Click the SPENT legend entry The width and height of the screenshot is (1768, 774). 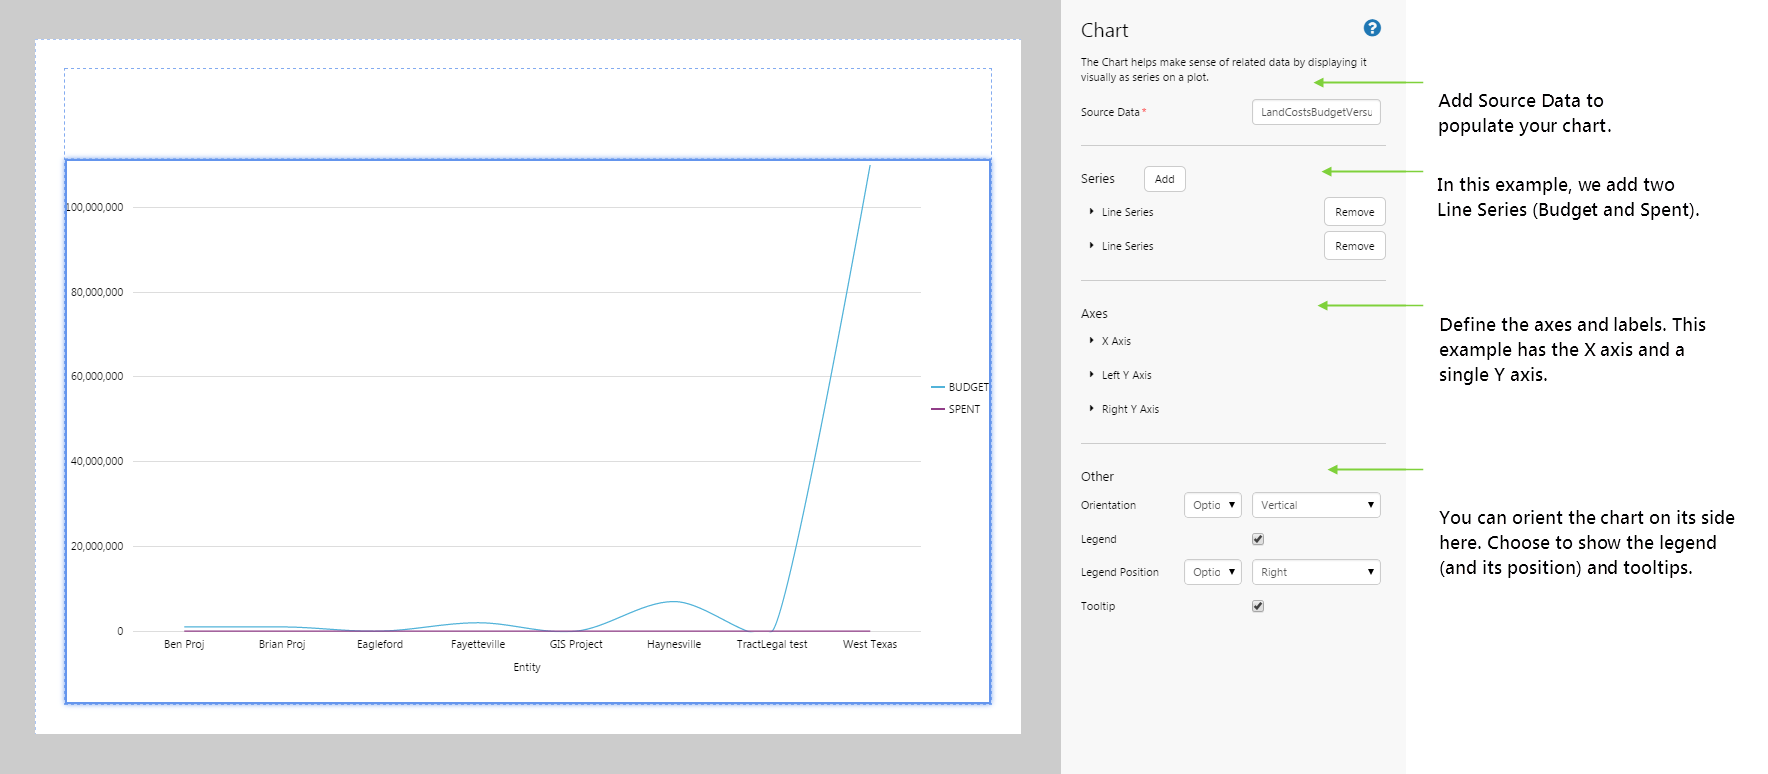coord(963,409)
